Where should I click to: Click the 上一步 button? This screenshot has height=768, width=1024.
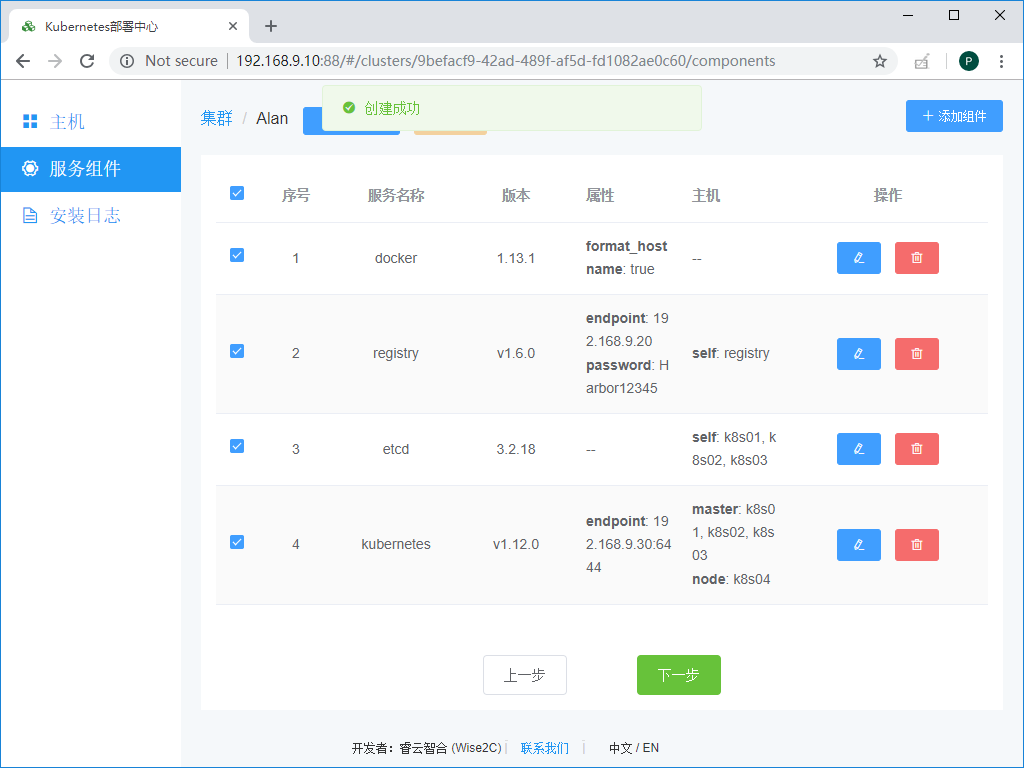click(x=524, y=674)
